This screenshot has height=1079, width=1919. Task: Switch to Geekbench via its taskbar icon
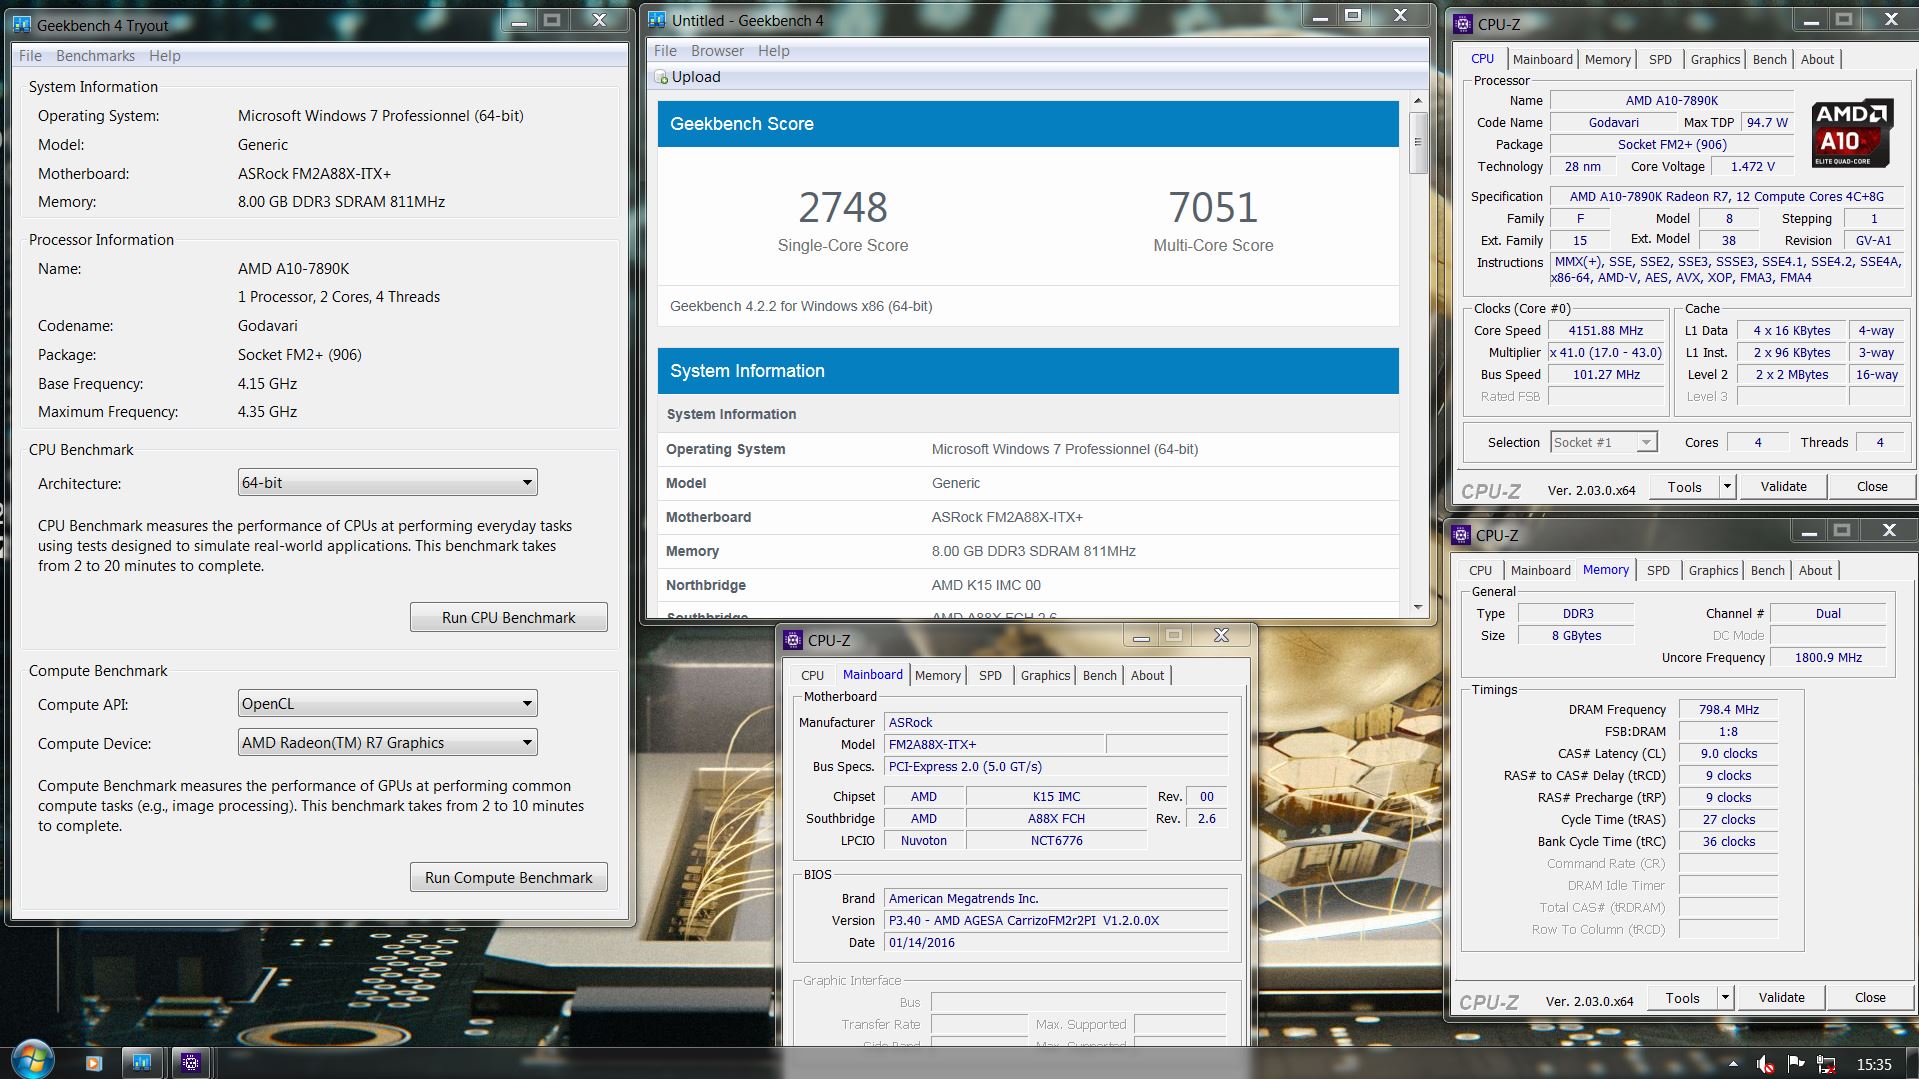(x=142, y=1063)
